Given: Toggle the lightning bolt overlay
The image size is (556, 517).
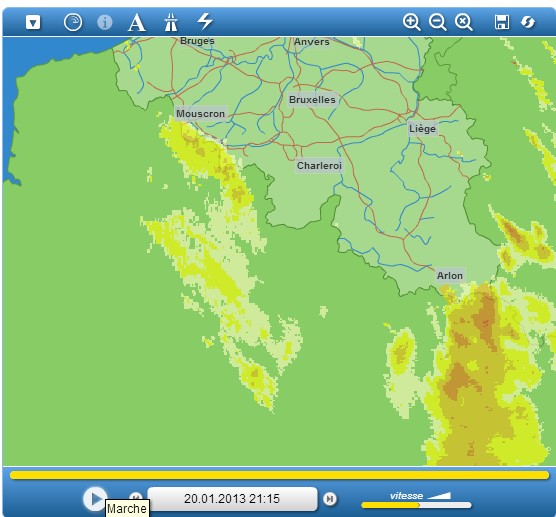Looking at the screenshot, I should tap(205, 21).
